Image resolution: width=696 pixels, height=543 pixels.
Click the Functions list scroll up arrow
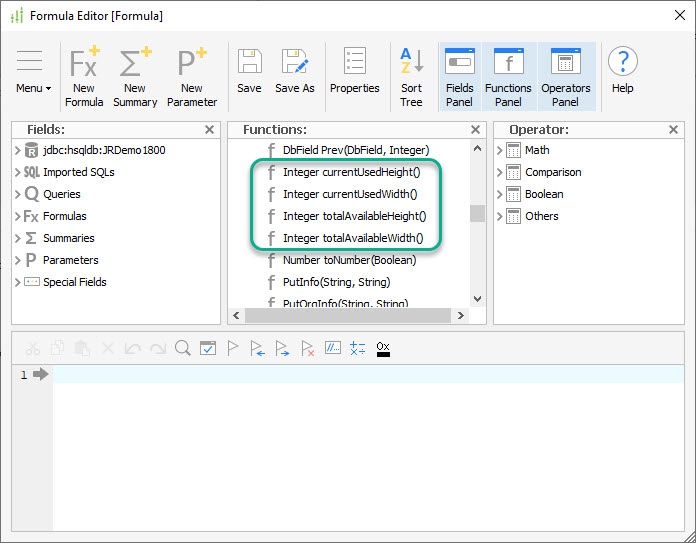click(x=477, y=149)
